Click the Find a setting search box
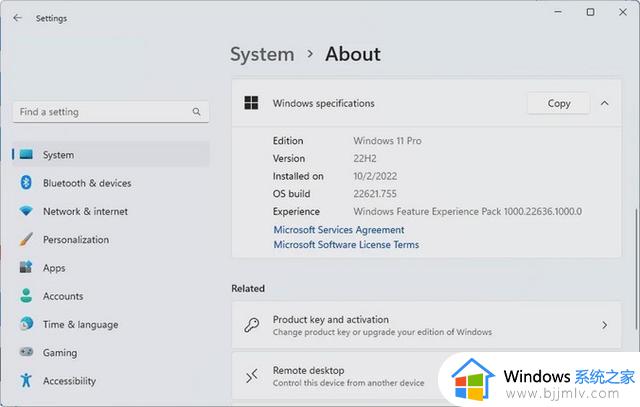The width and height of the screenshot is (640, 407). (111, 111)
